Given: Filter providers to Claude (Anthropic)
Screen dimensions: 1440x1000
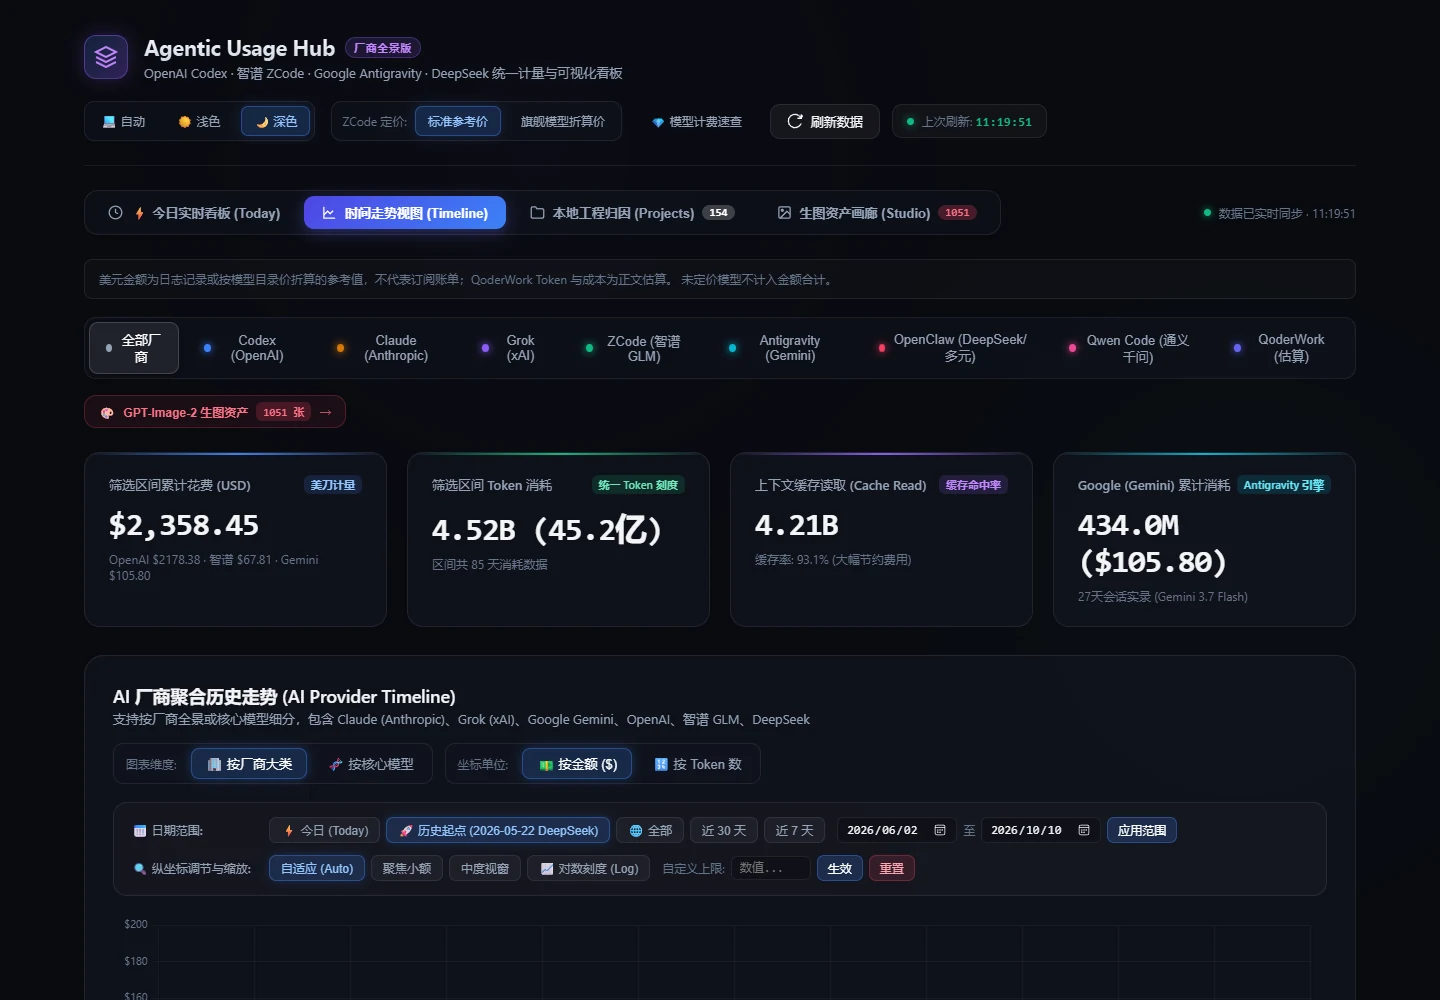Looking at the screenshot, I should 383,348.
